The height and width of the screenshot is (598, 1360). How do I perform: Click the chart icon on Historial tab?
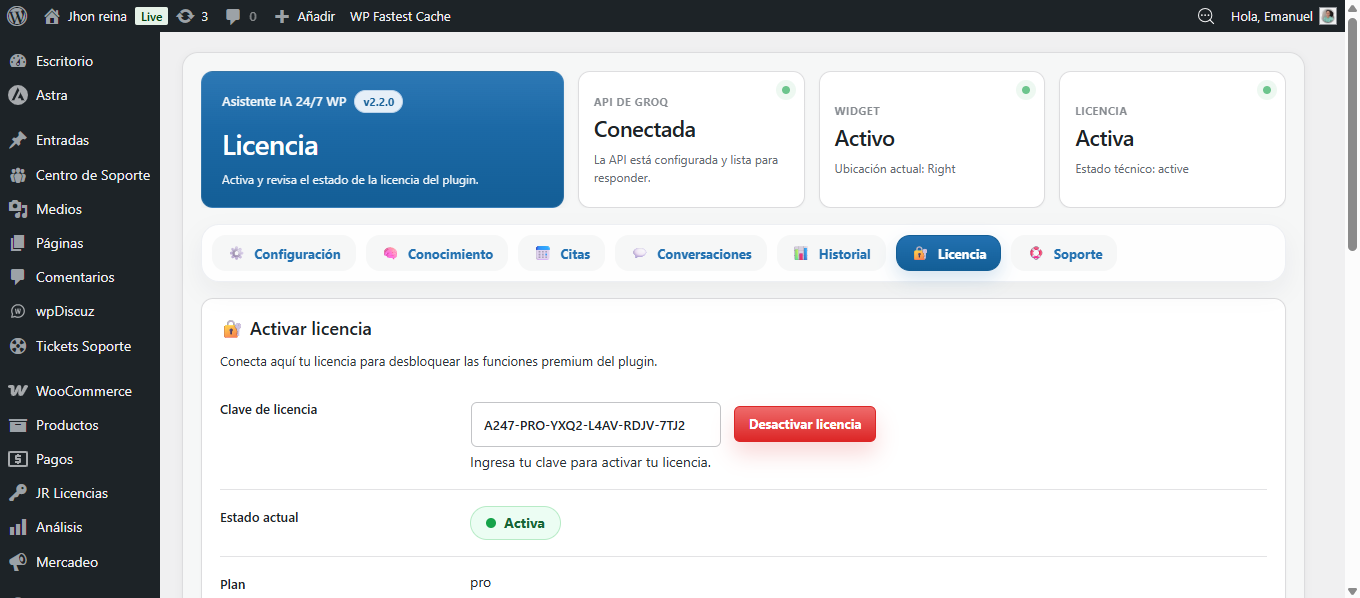point(801,254)
